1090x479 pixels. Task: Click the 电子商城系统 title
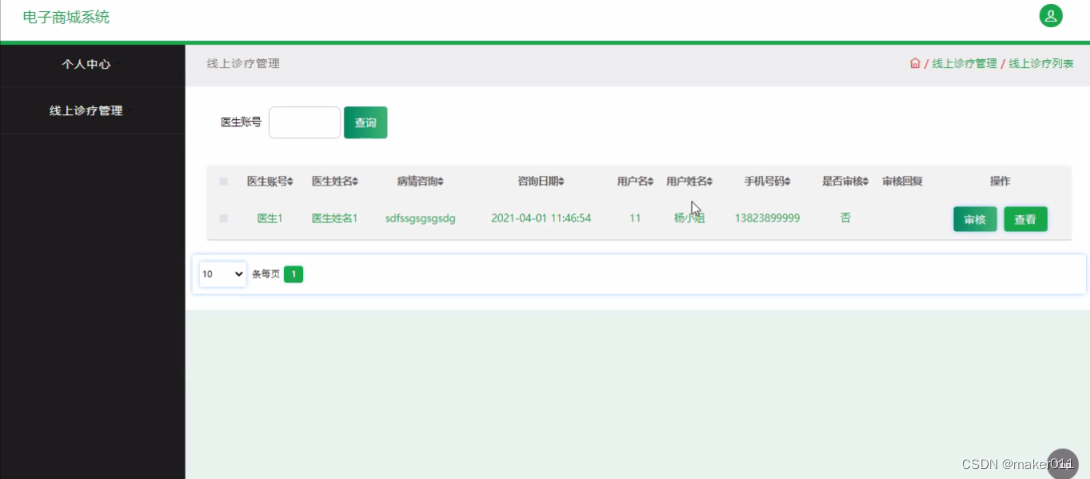(66, 17)
